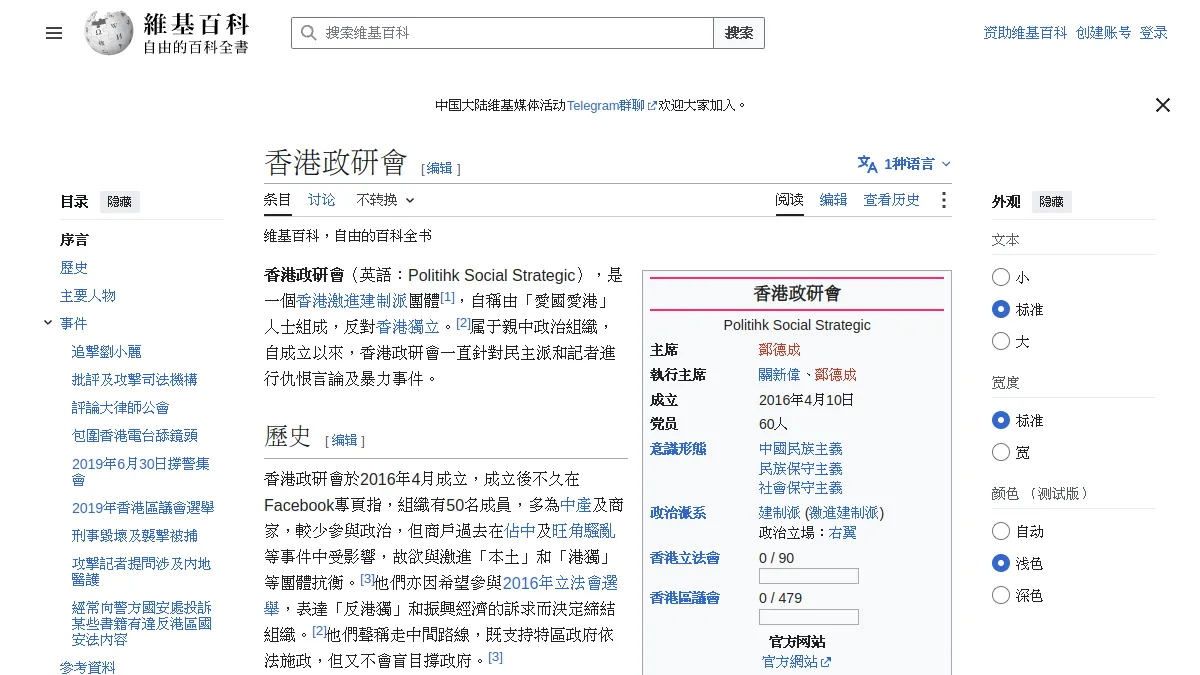The image size is (1200, 675).
Task: Select the 大 text size radio
Action: 1001,341
